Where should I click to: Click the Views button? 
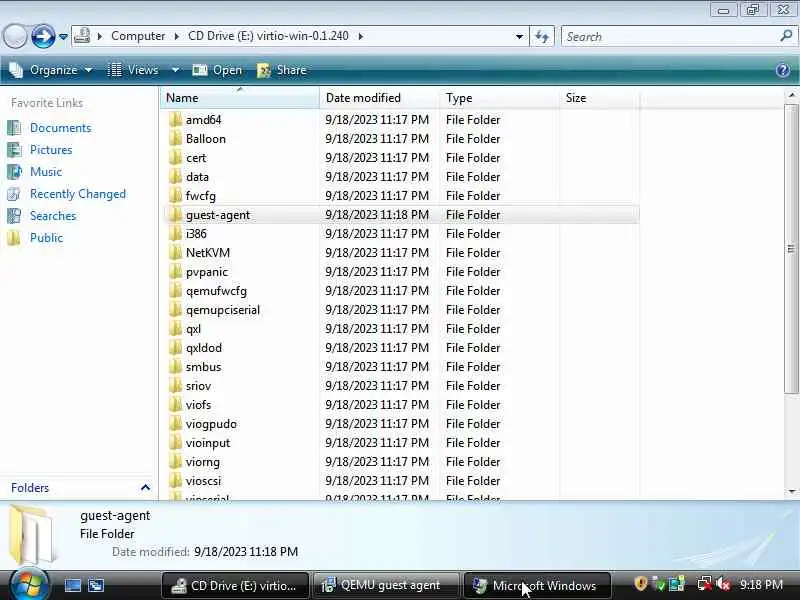133,70
